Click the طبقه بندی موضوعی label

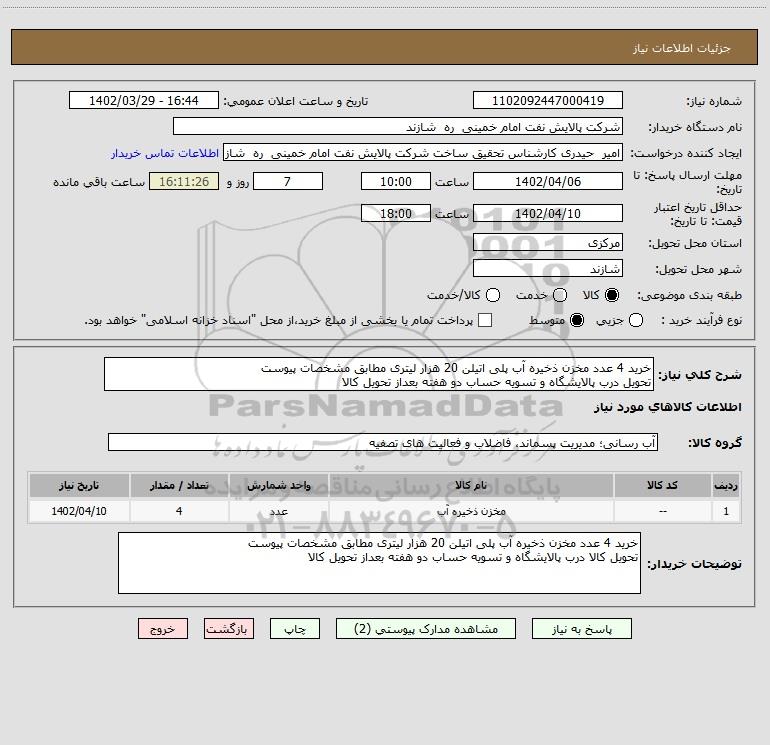pyautogui.click(x=689, y=296)
